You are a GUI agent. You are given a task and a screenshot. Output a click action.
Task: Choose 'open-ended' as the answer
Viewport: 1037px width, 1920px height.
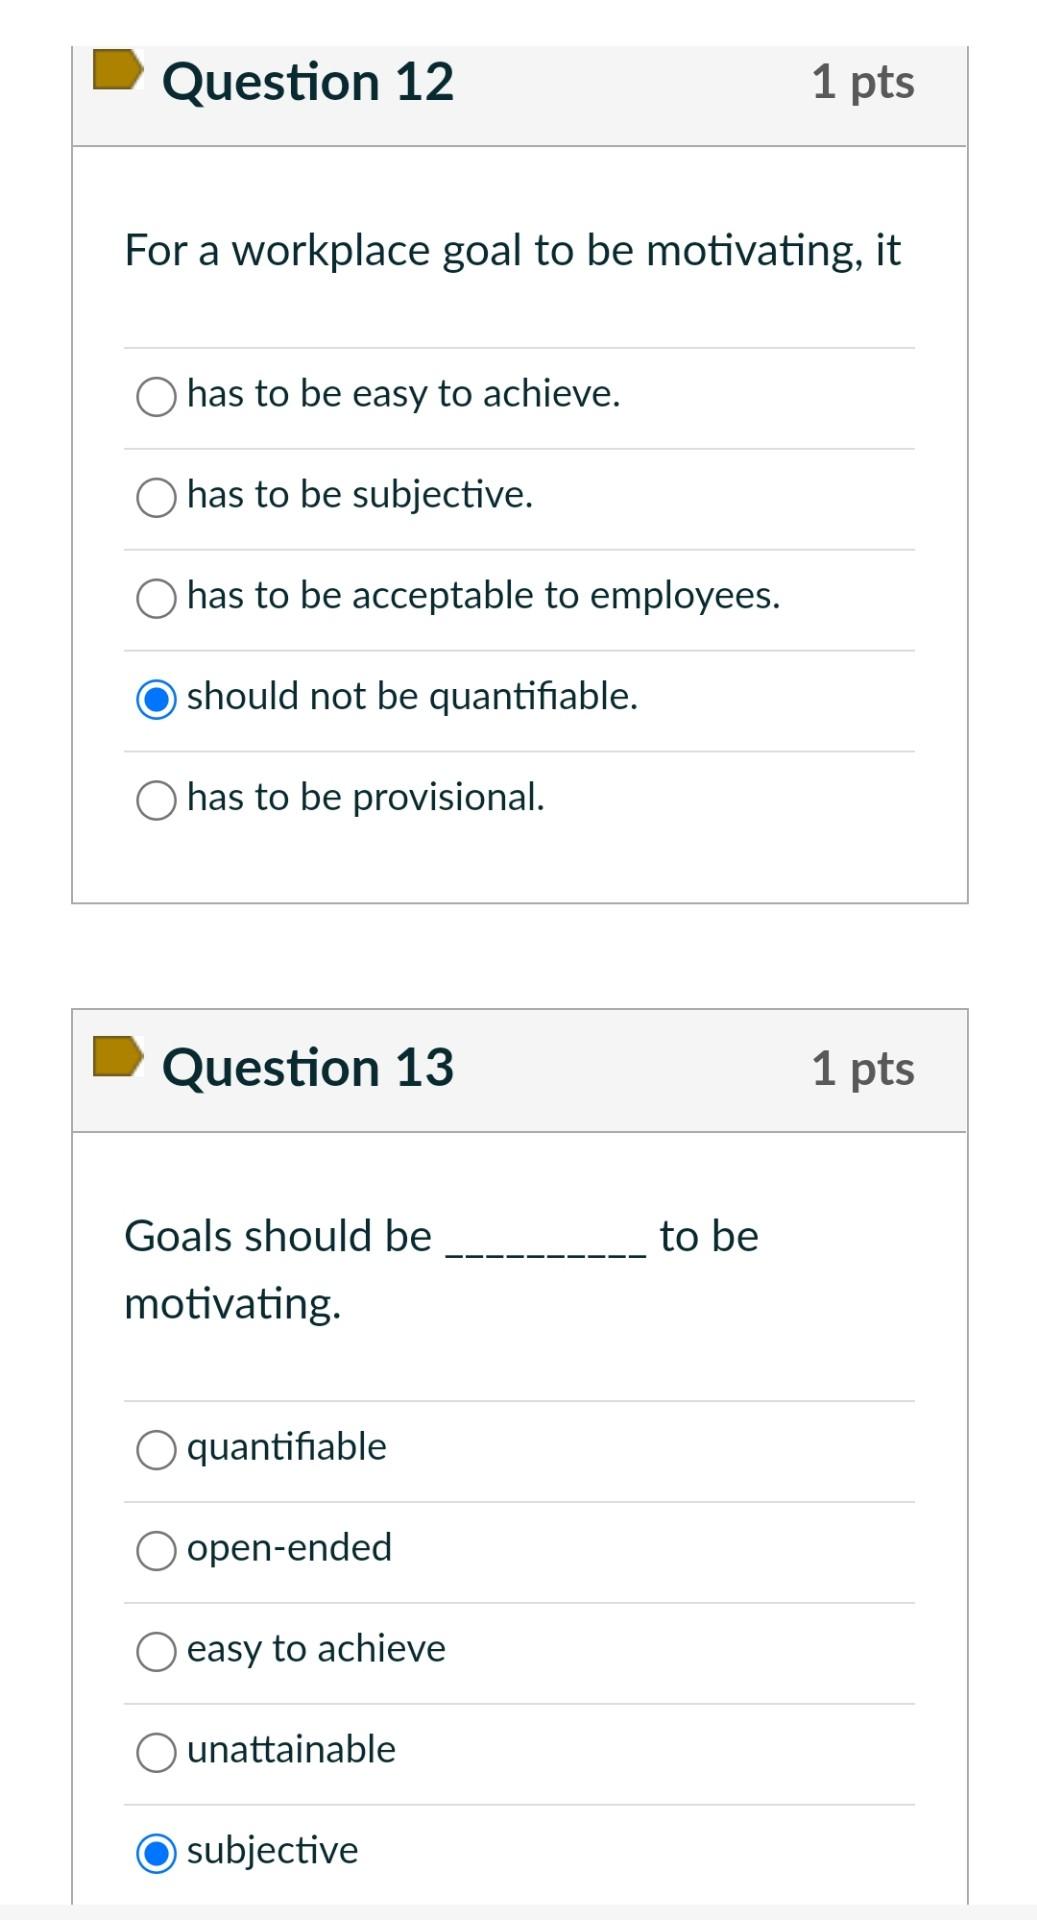pos(155,1549)
